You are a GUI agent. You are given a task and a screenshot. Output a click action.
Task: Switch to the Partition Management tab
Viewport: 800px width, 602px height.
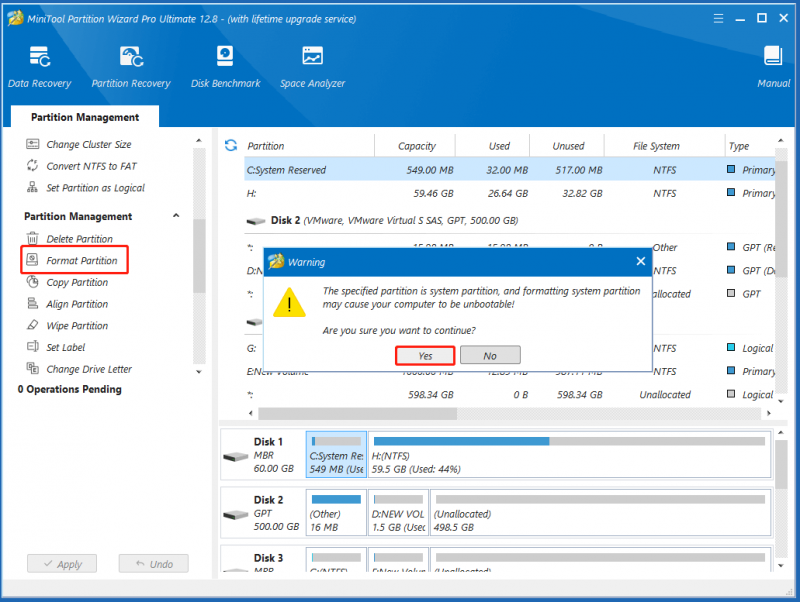[x=85, y=117]
